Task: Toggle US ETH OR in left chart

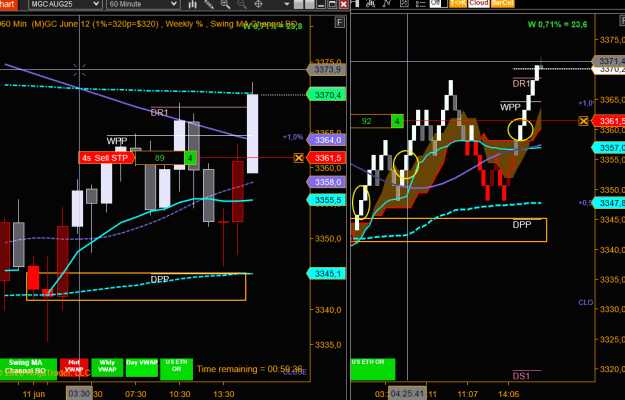Action: [x=177, y=369]
